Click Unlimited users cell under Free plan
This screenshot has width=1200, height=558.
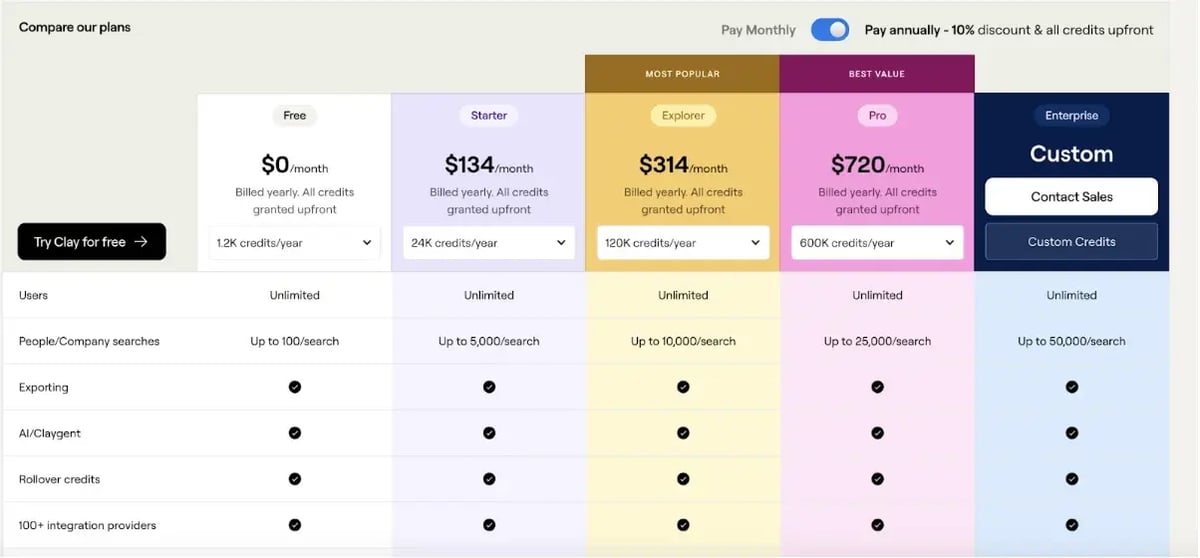(295, 296)
